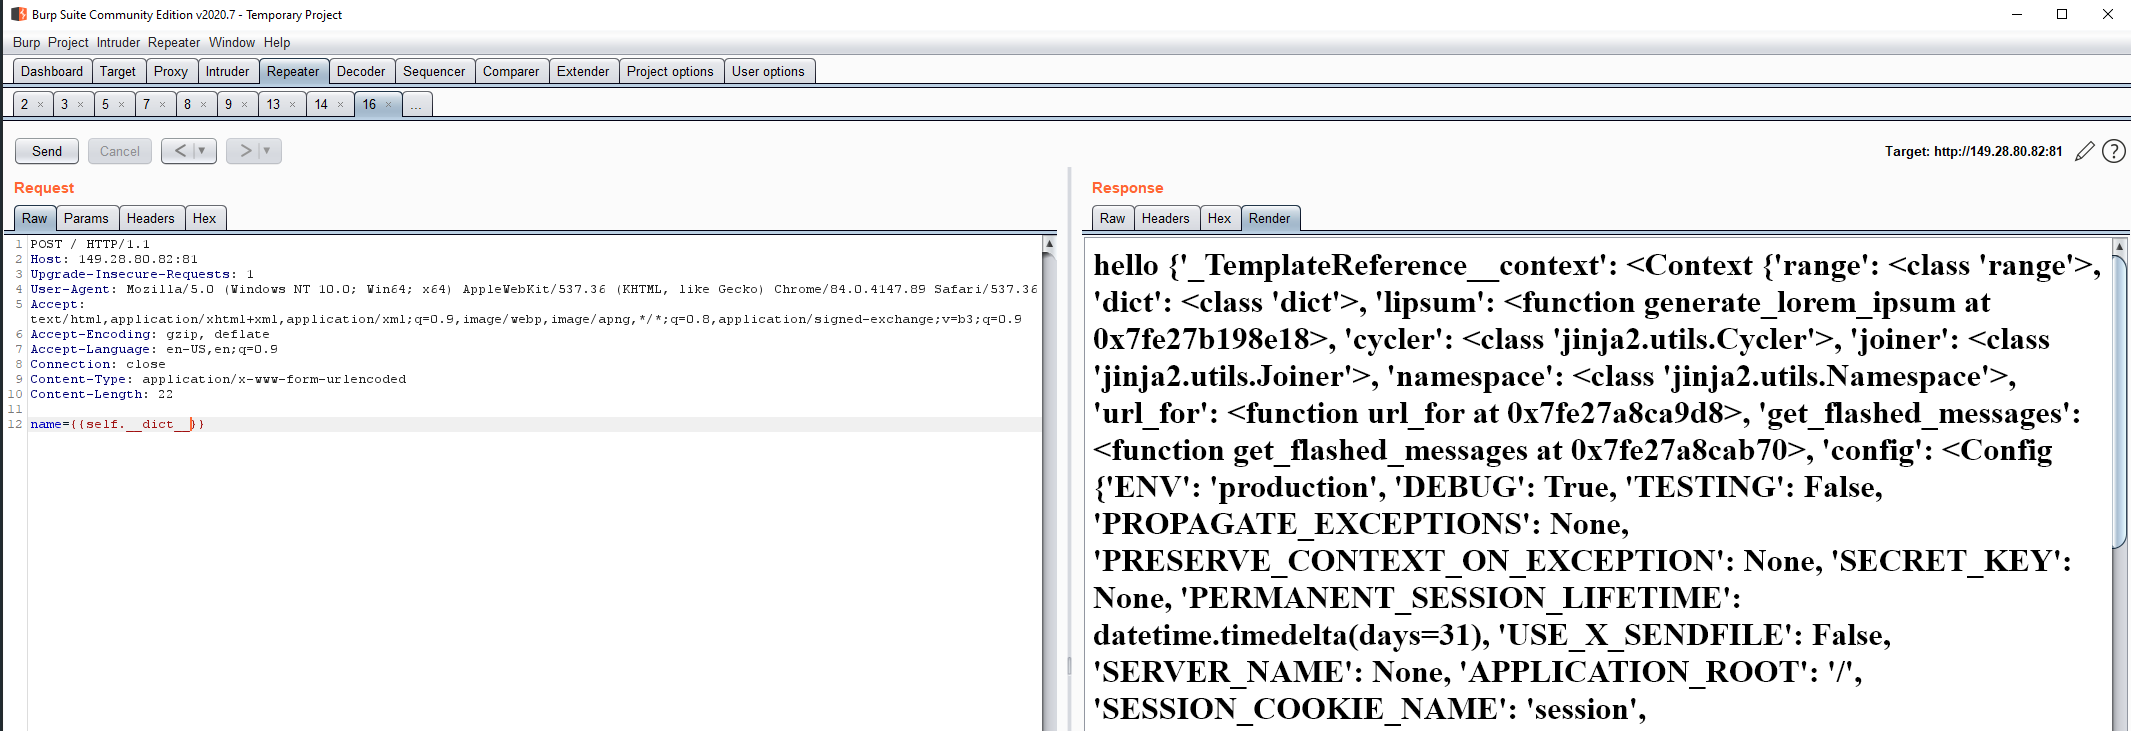This screenshot has height=731, width=2131.
Task: Go back in request history with left arrow
Action: click(x=180, y=151)
